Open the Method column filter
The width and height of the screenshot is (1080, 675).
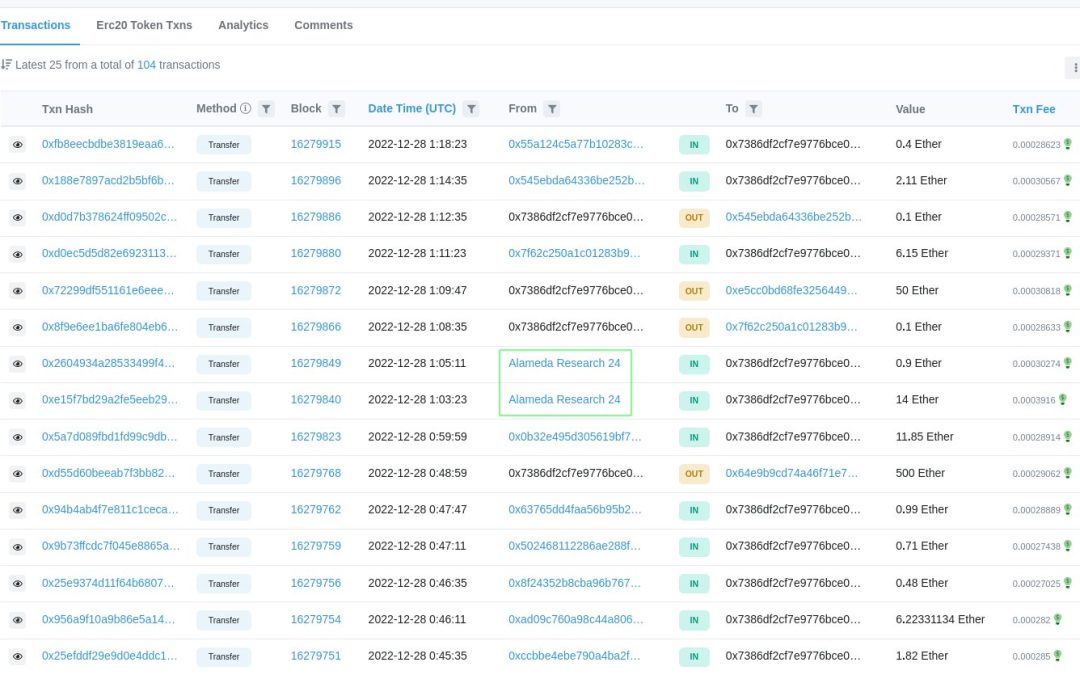266,109
